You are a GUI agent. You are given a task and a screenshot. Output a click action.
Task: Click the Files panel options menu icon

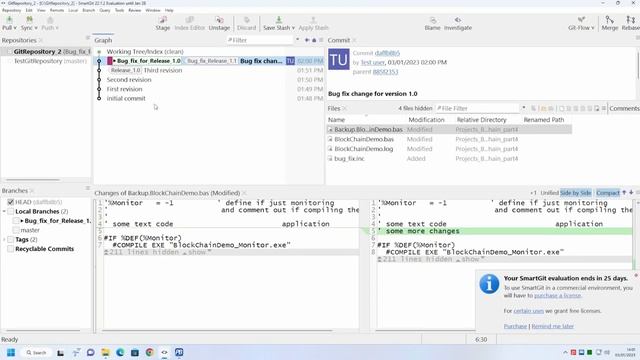click(x=603, y=108)
